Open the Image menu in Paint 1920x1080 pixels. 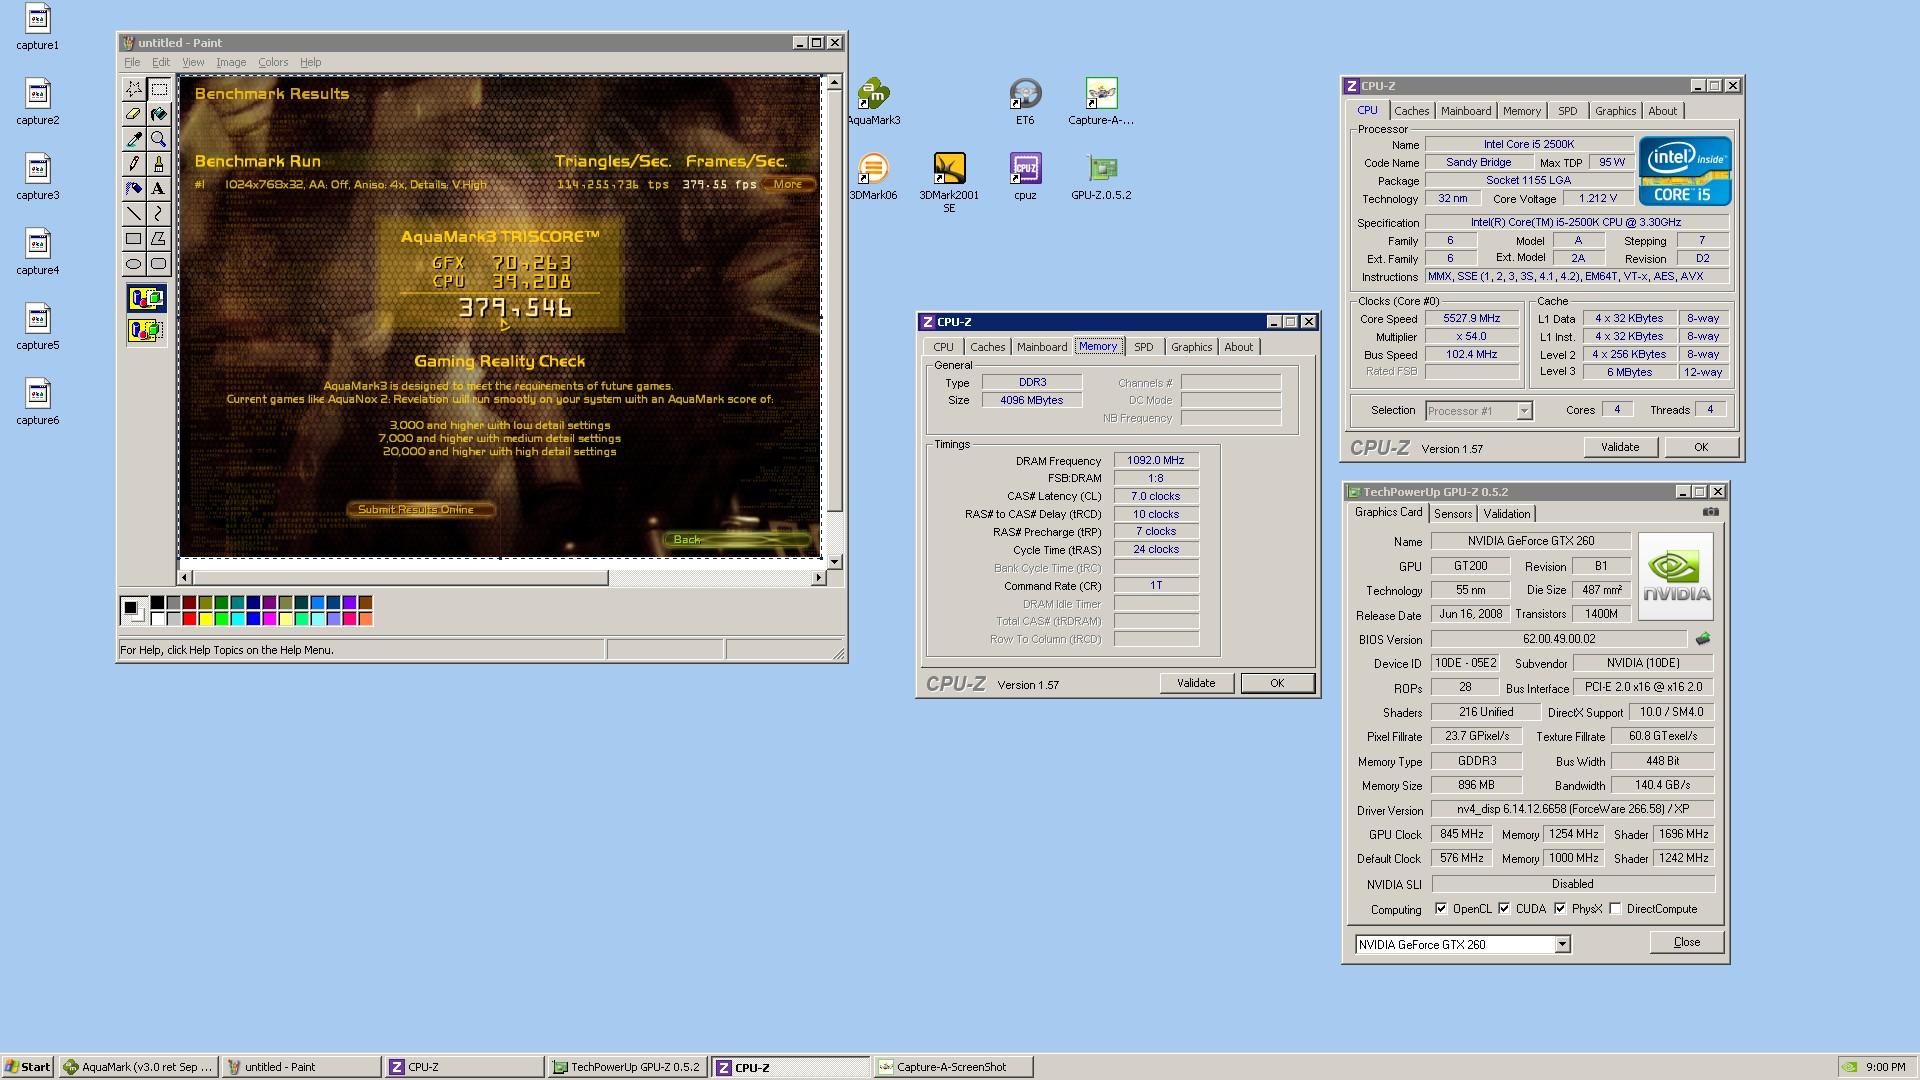231,62
